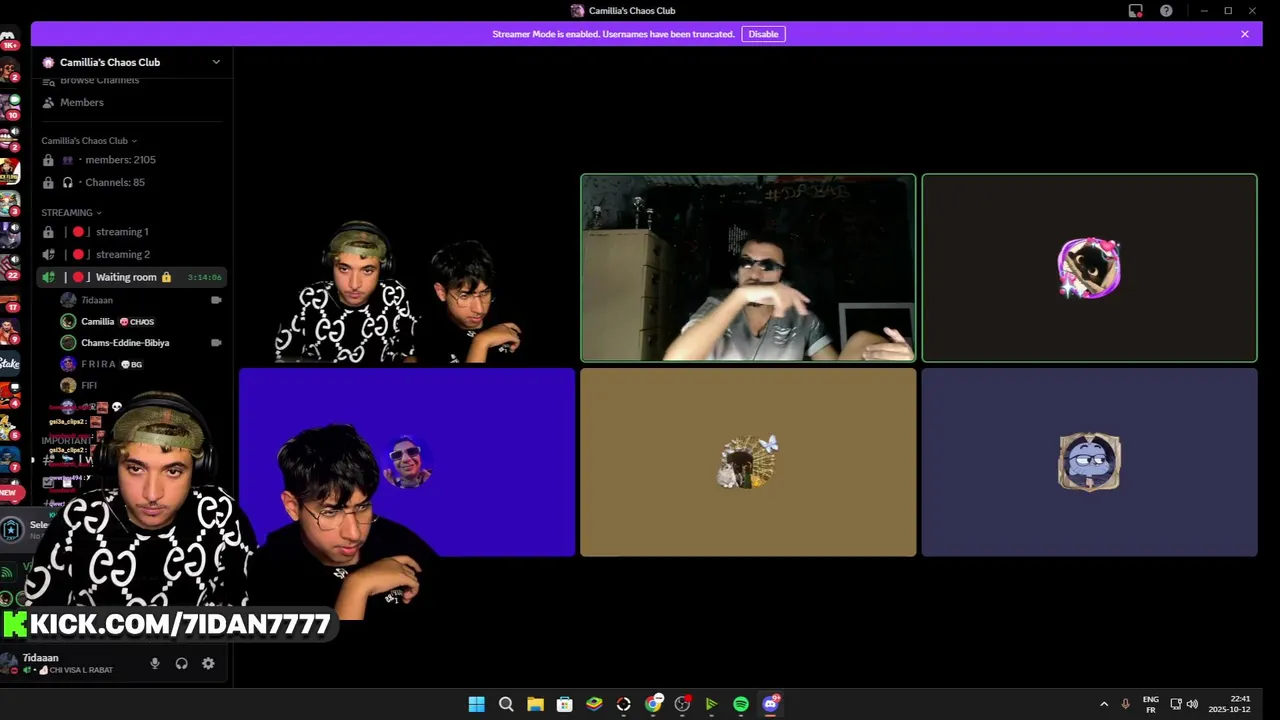1280x720 pixels.
Task: Focus the grey-purple tile with blue avatar
Action: click(1089, 462)
